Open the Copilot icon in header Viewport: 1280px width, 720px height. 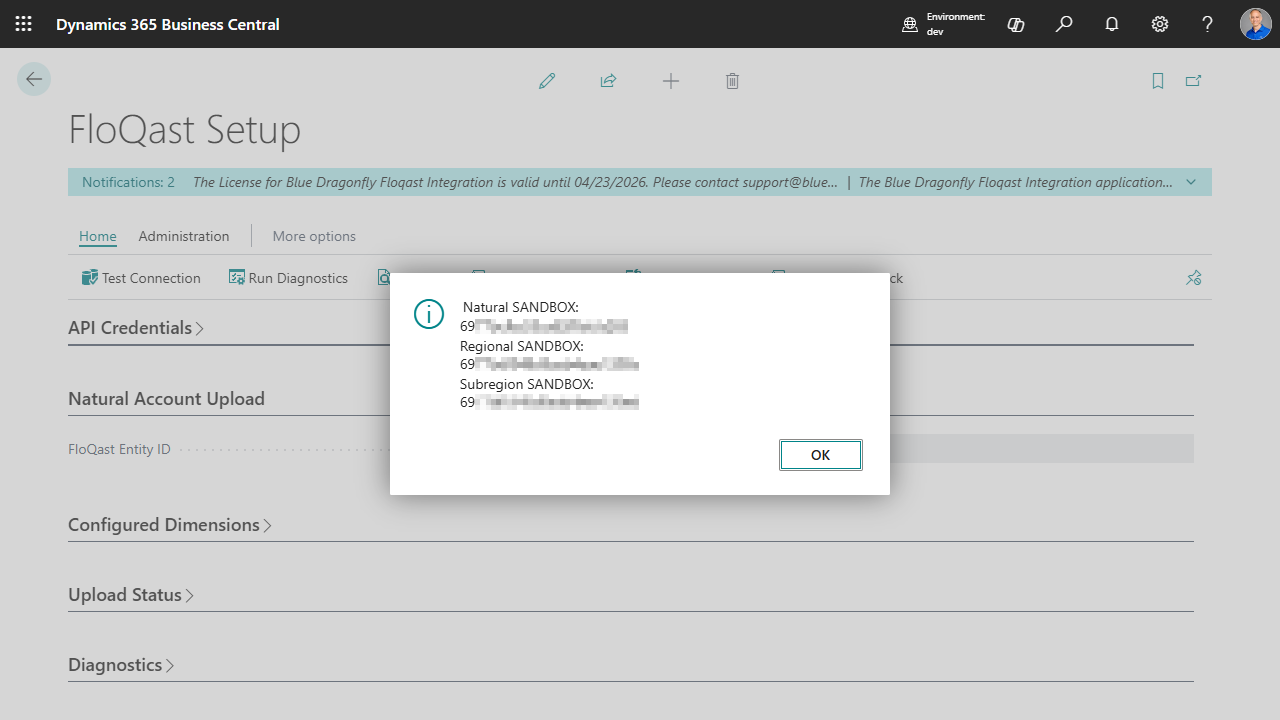tap(1016, 24)
